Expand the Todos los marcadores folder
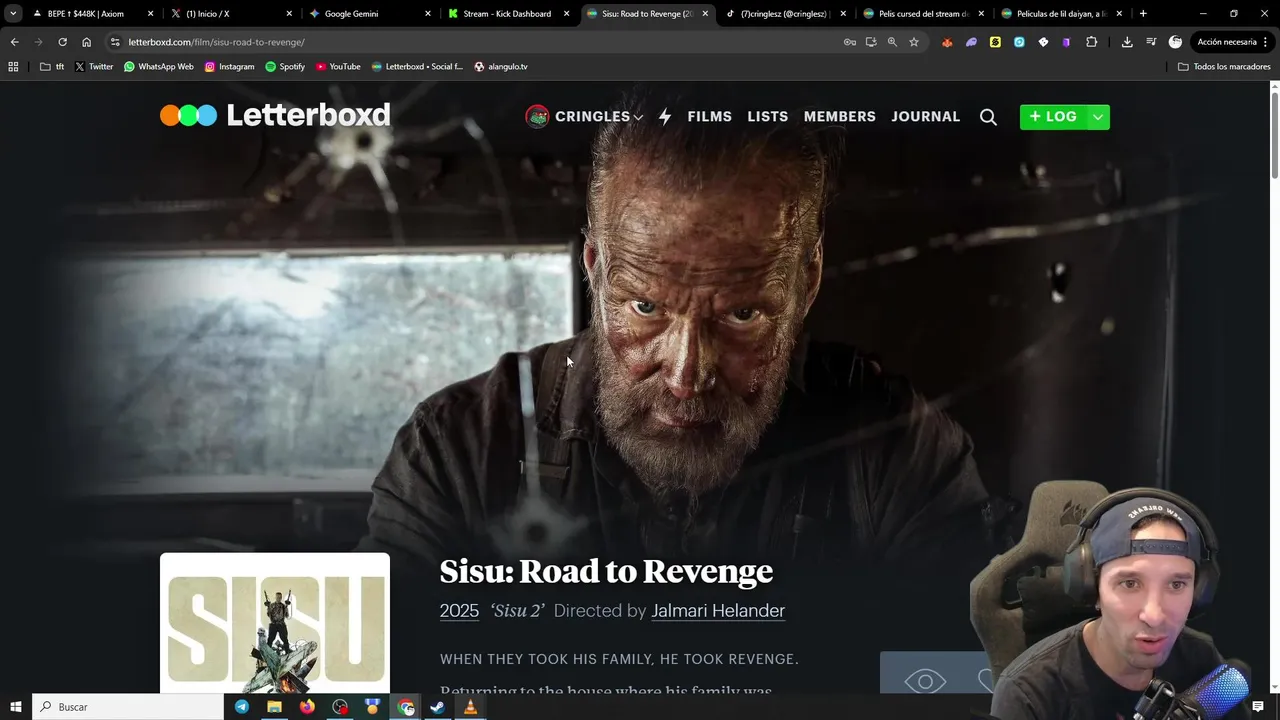Viewport: 1280px width, 720px height. 1224,67
